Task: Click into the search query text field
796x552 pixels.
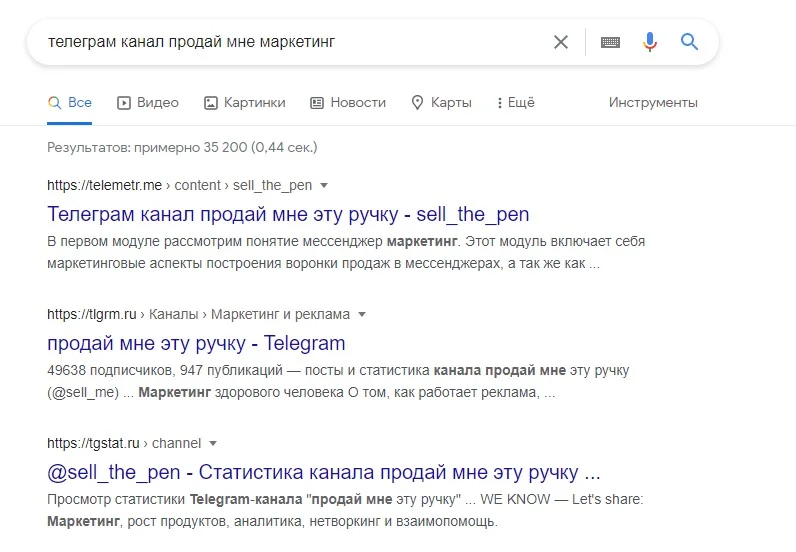Action: click(280, 42)
